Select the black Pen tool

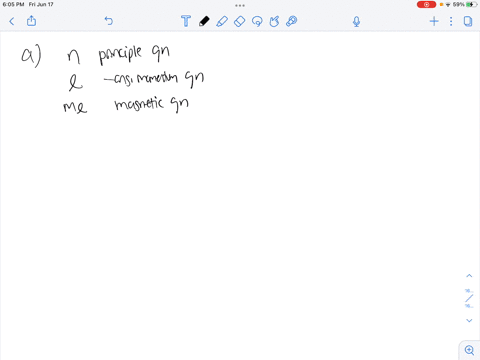(x=204, y=21)
